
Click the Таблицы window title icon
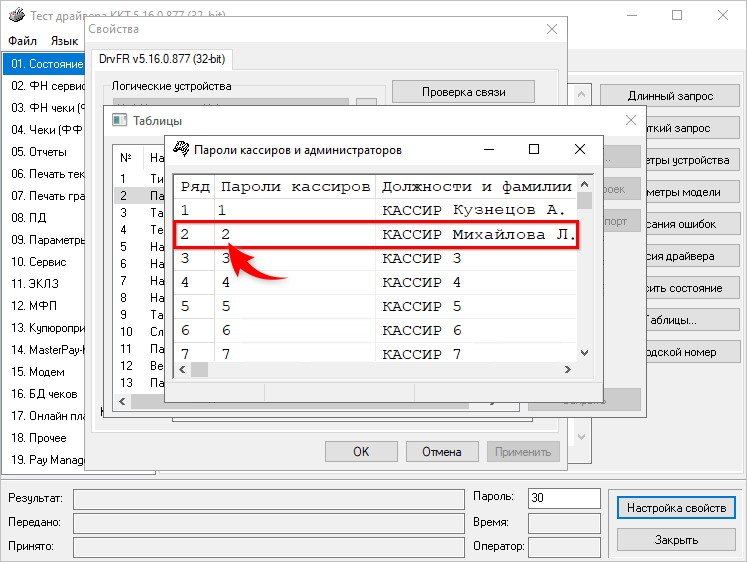point(119,120)
